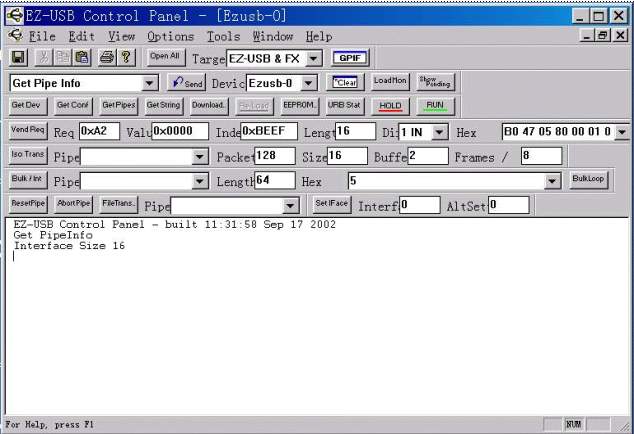The image size is (634, 434).
Task: Click the Save floppy disk icon
Action: 19,57
